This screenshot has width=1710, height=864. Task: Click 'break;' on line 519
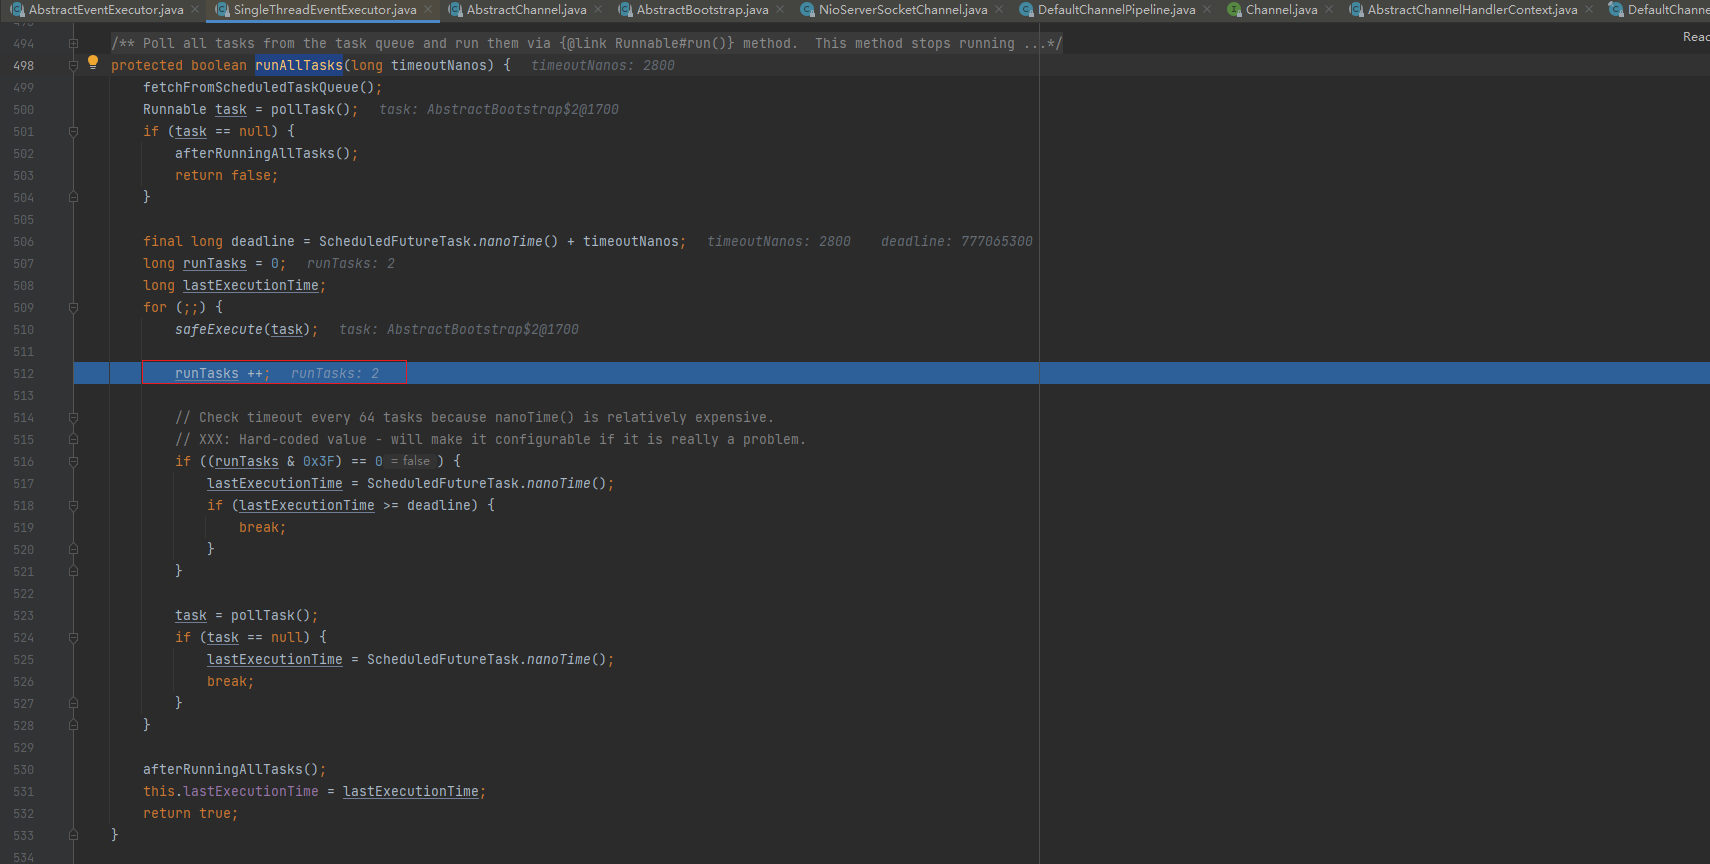(262, 528)
